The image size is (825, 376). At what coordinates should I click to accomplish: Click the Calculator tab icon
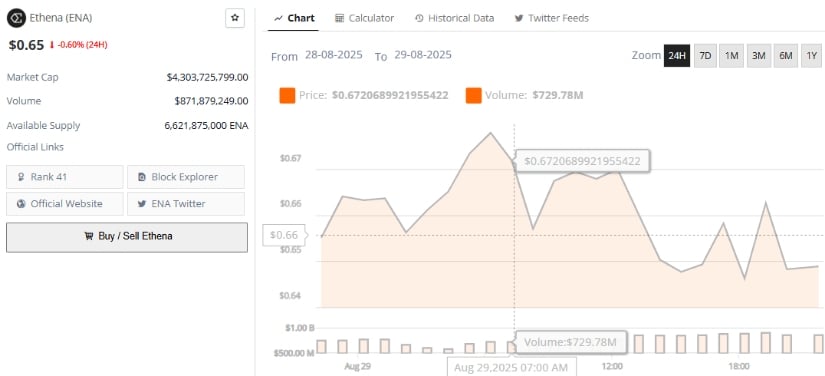[x=339, y=18]
